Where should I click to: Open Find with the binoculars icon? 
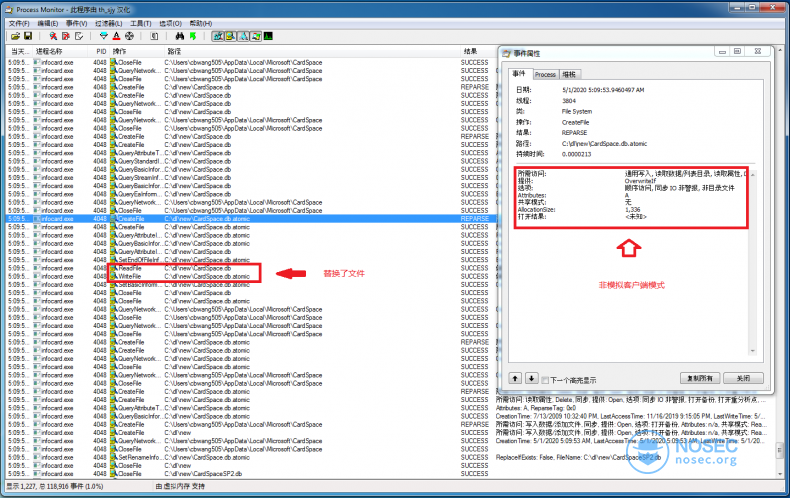point(180,36)
